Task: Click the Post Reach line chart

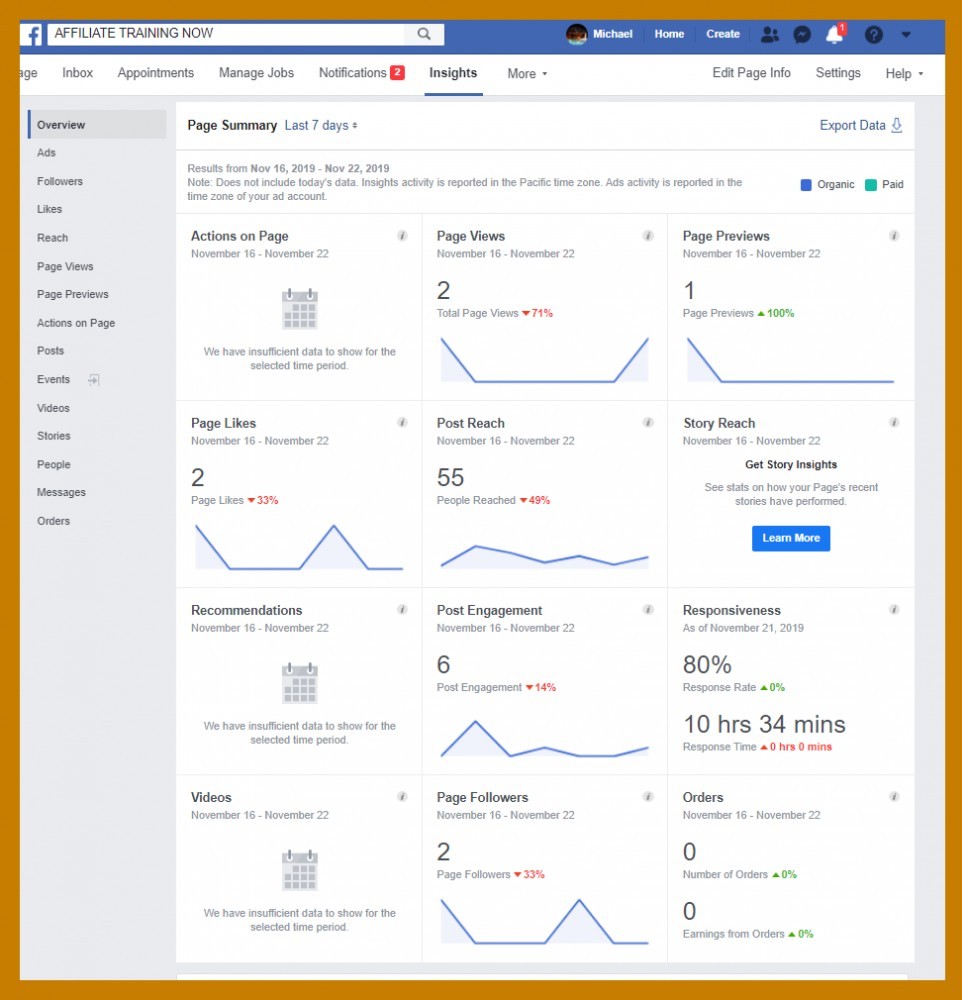Action: click(x=544, y=556)
